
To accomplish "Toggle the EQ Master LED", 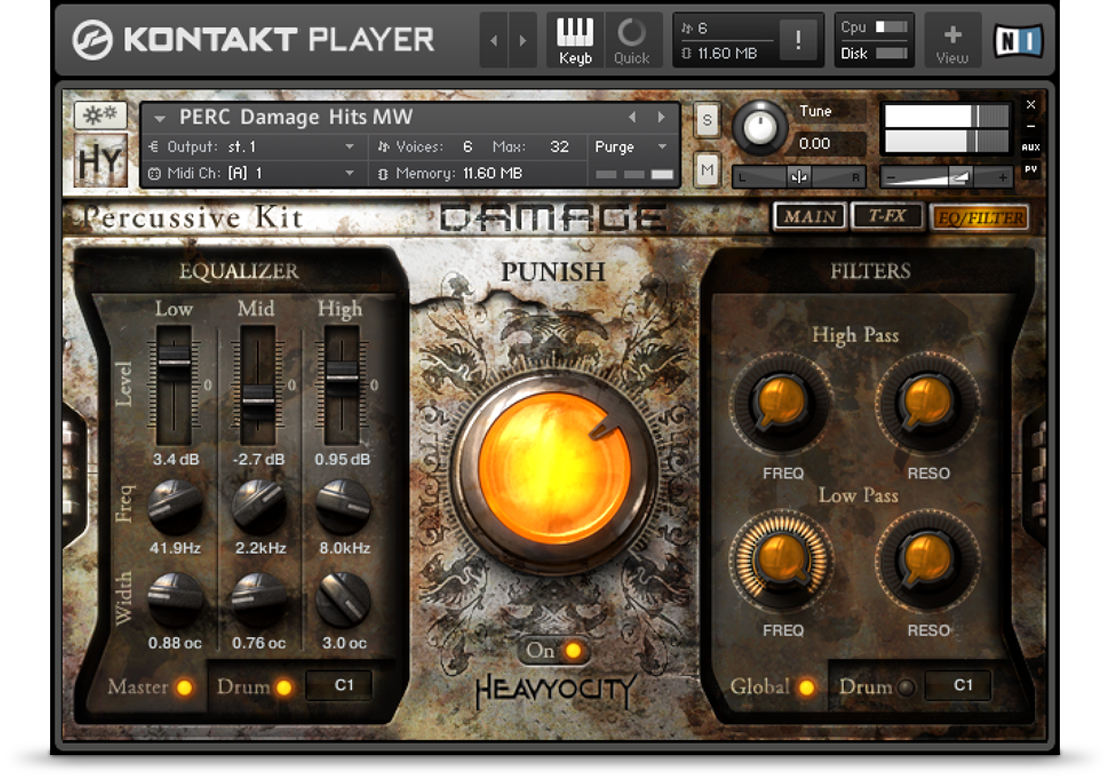I will click(x=185, y=687).
